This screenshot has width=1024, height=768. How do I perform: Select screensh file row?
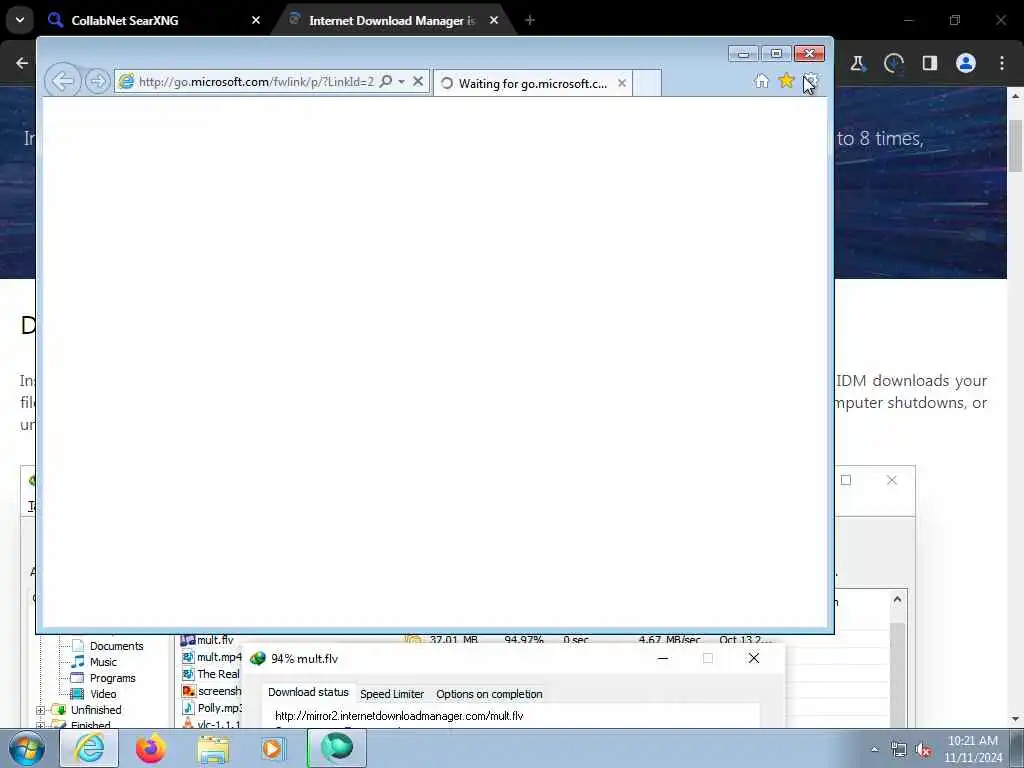(x=212, y=691)
